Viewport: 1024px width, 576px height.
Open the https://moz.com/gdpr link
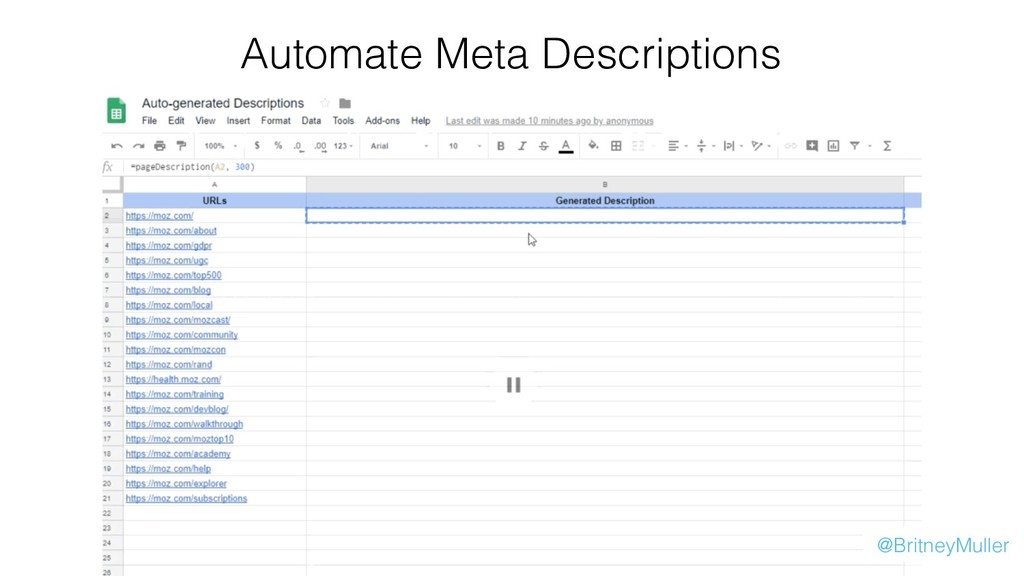168,246
